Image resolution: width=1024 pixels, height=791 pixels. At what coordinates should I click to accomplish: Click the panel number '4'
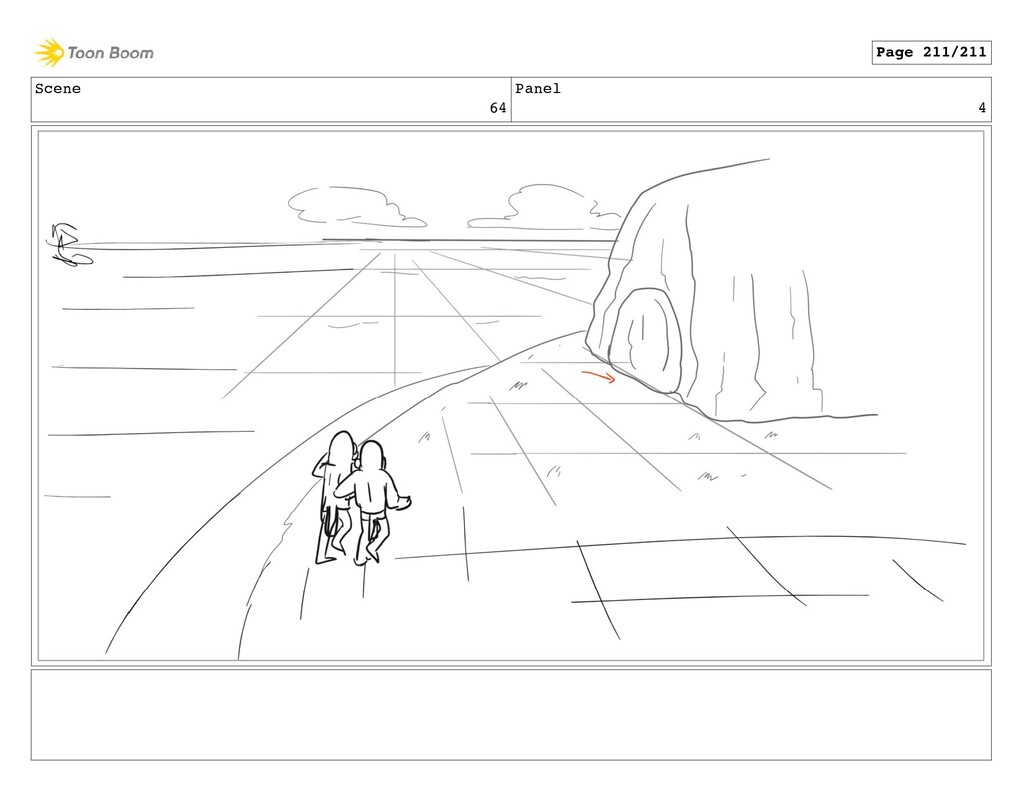point(982,108)
